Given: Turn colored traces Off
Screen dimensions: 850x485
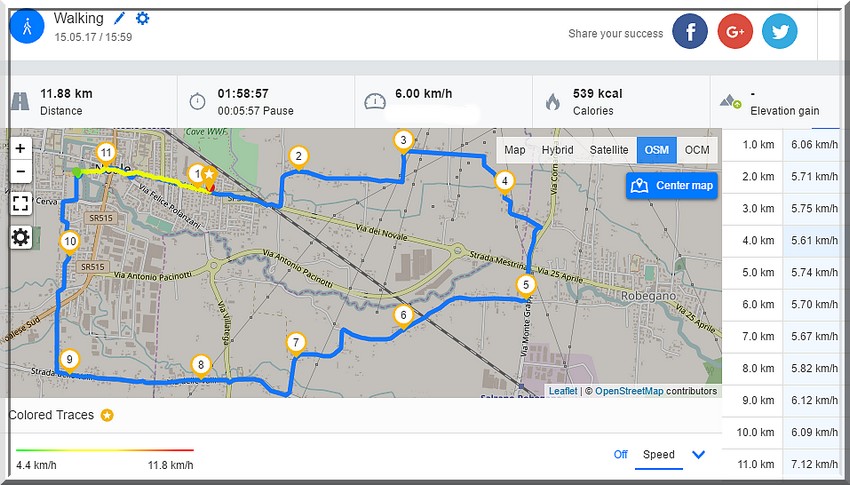Looking at the screenshot, I should 620,454.
